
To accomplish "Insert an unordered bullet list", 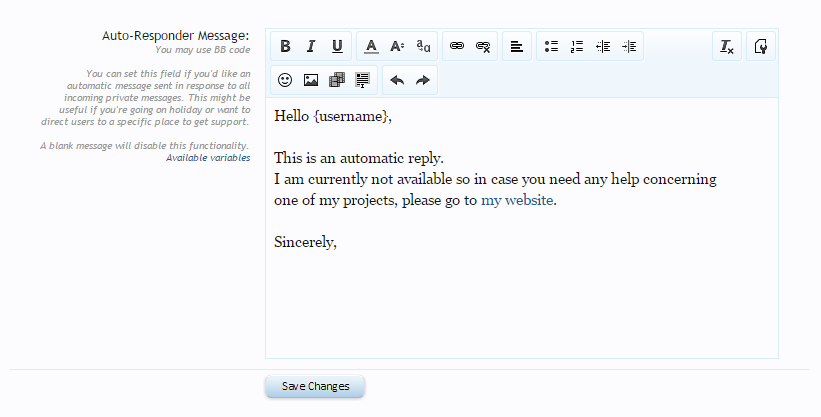I will pyautogui.click(x=551, y=46).
